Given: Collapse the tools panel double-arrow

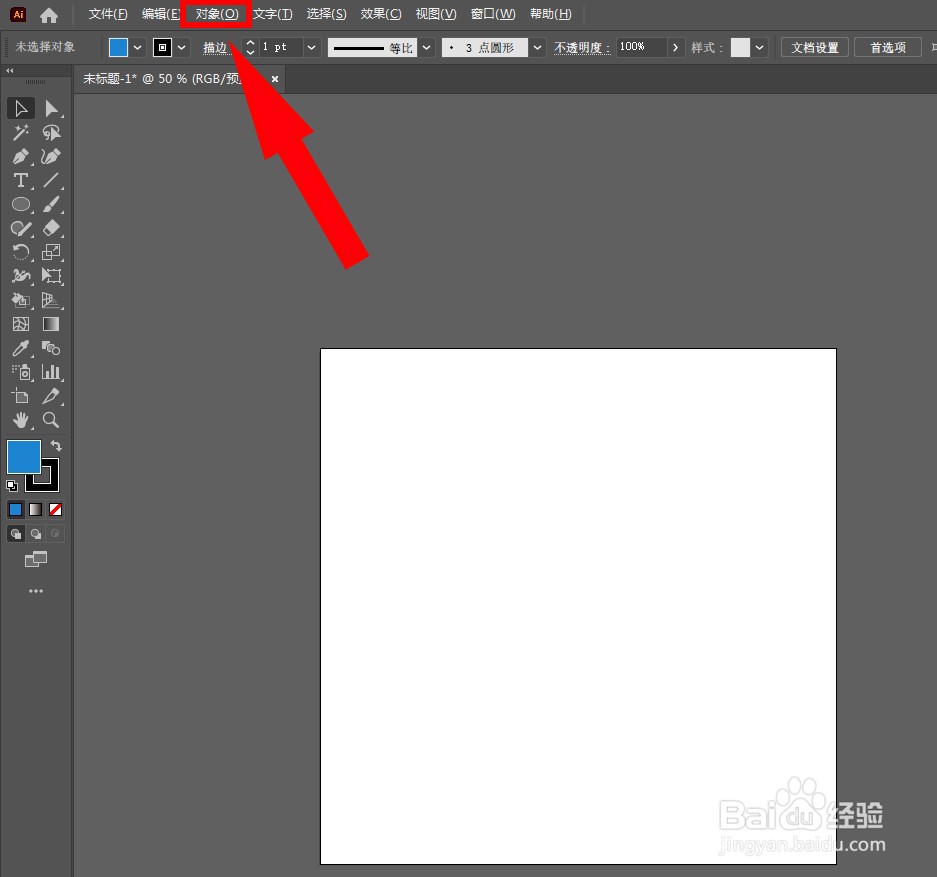Looking at the screenshot, I should tap(10, 70).
